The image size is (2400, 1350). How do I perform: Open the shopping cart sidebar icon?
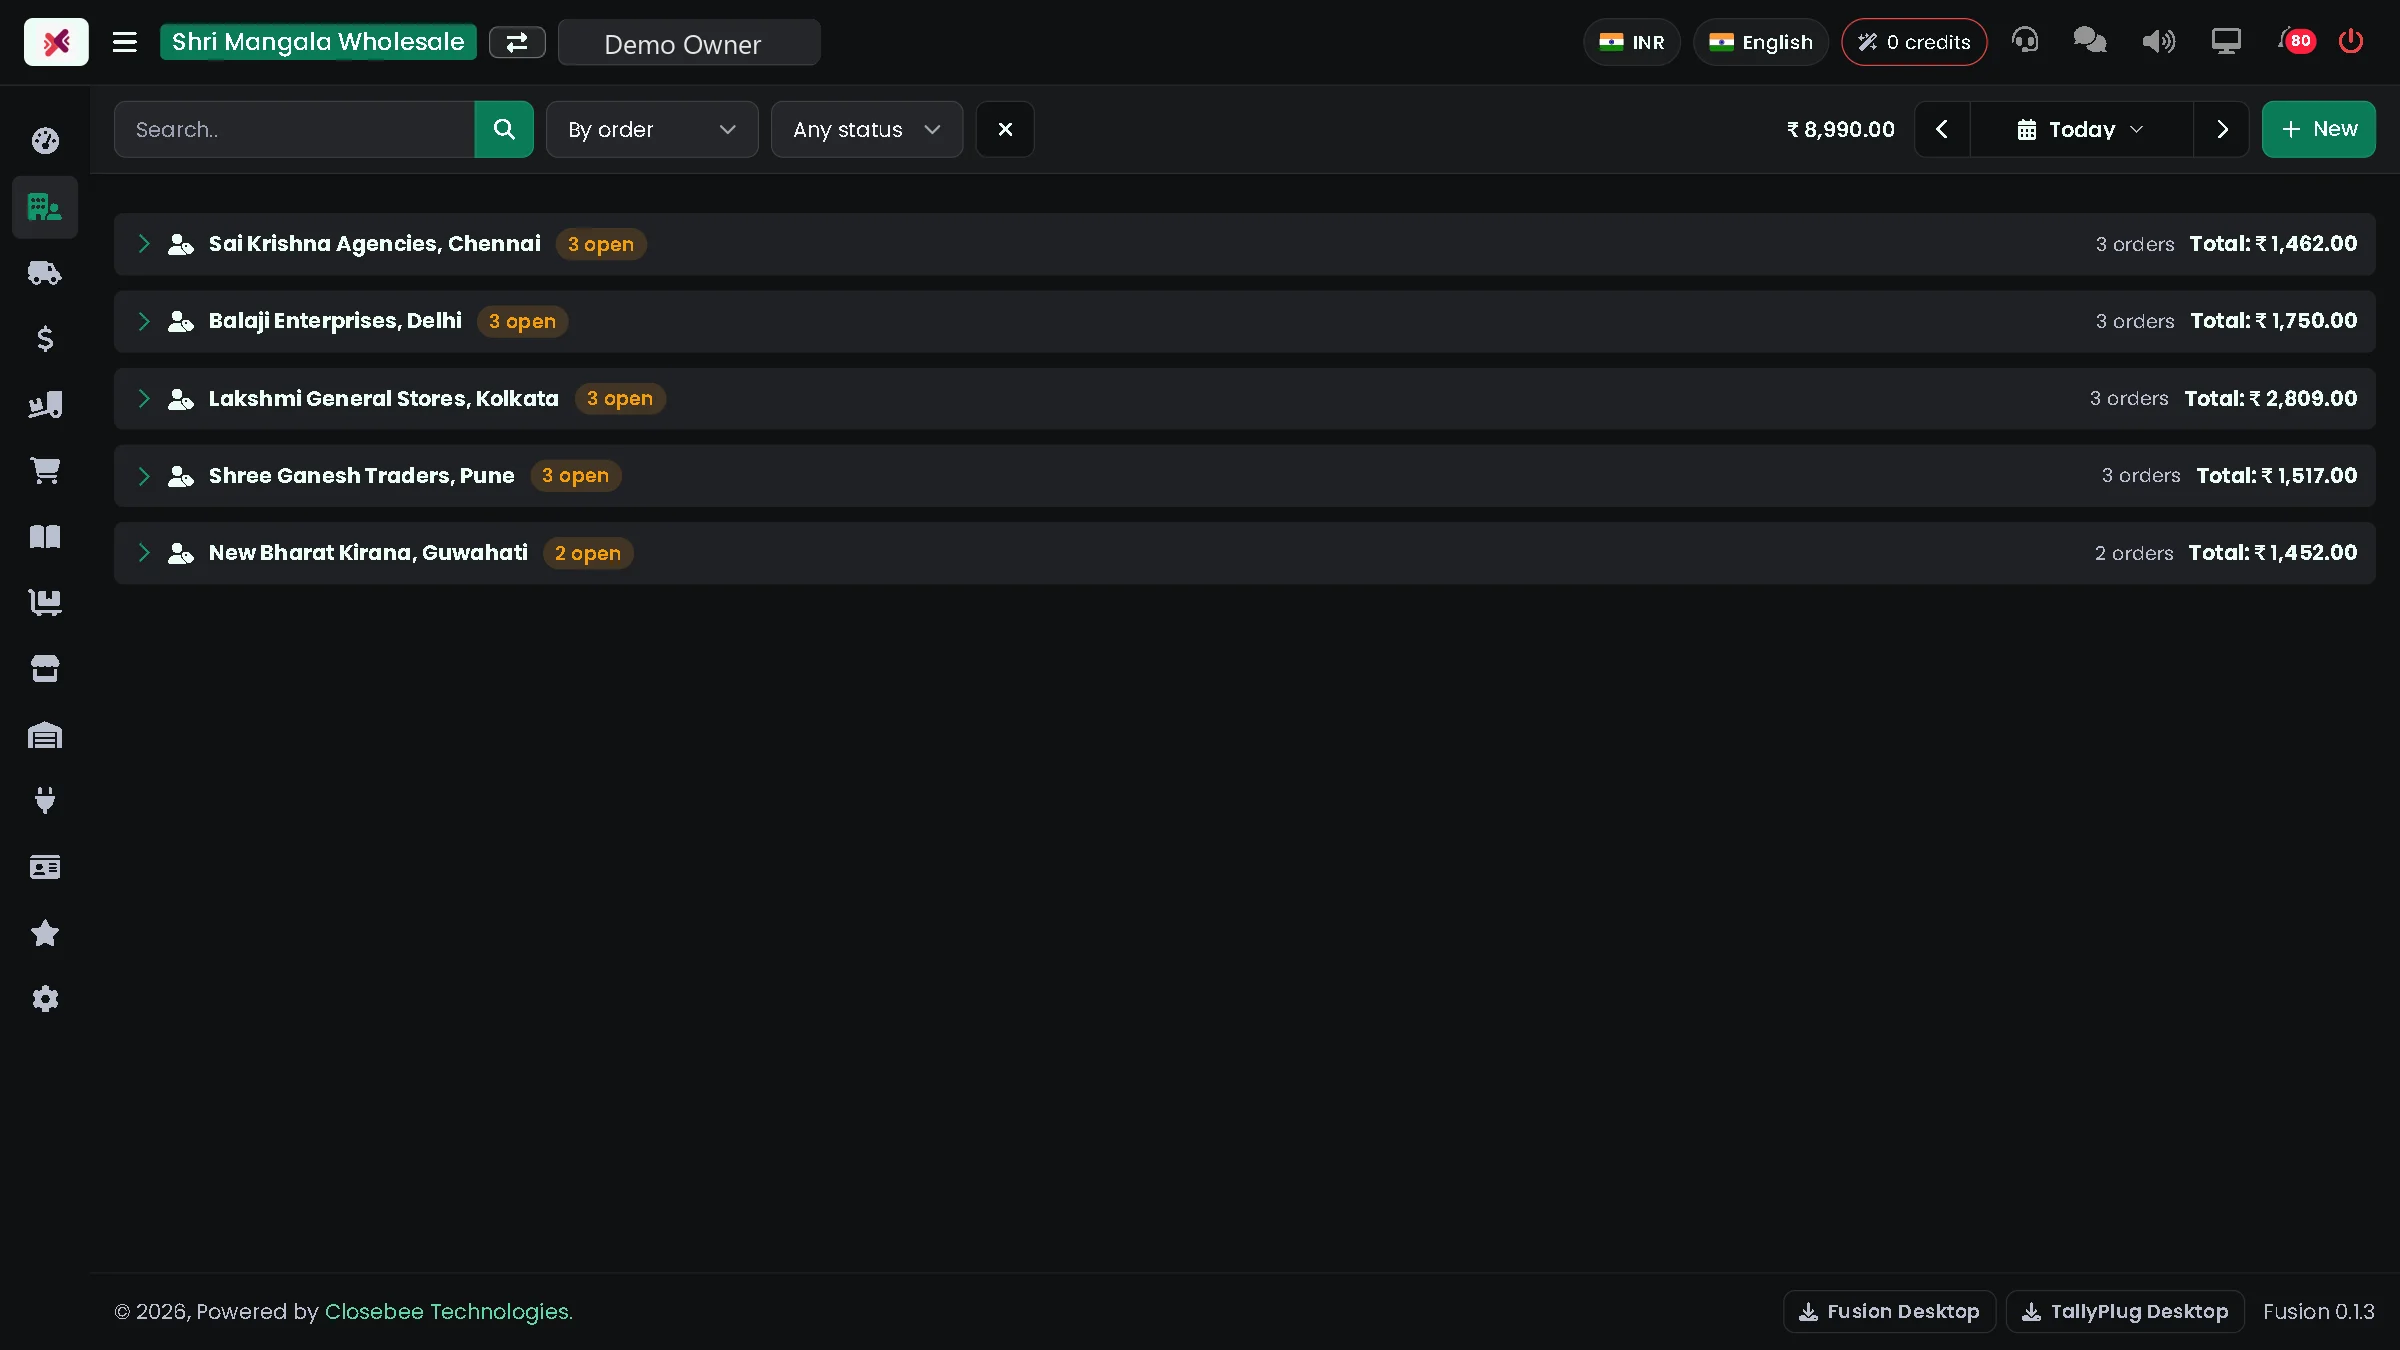[x=45, y=471]
